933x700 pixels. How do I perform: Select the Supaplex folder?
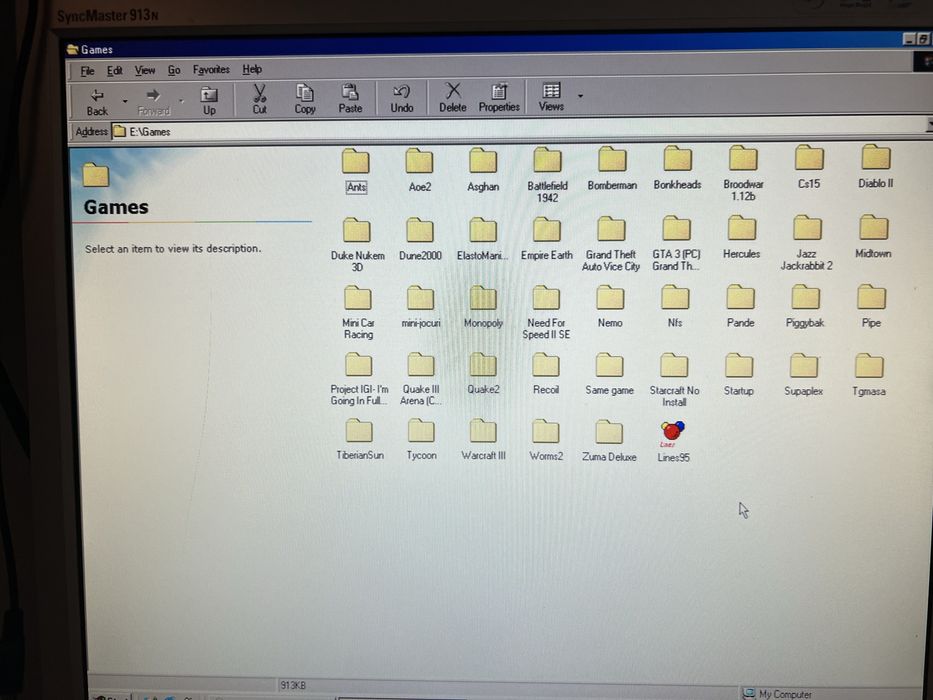point(803,376)
